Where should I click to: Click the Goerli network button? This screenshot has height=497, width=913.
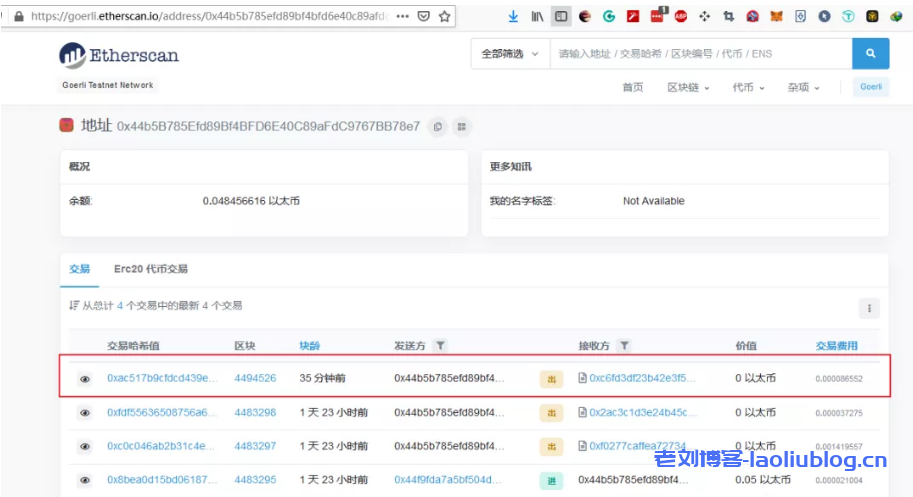[870, 87]
